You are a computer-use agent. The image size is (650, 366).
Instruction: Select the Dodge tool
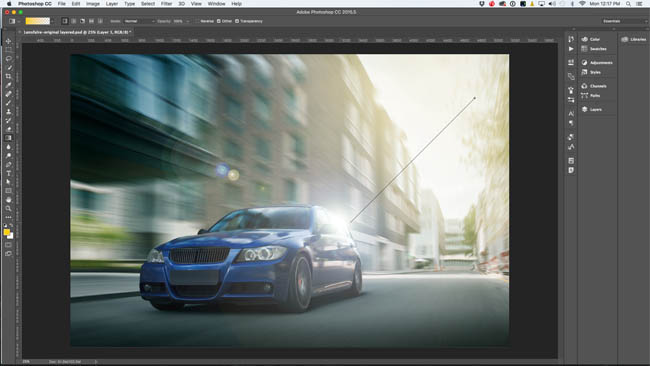8,155
